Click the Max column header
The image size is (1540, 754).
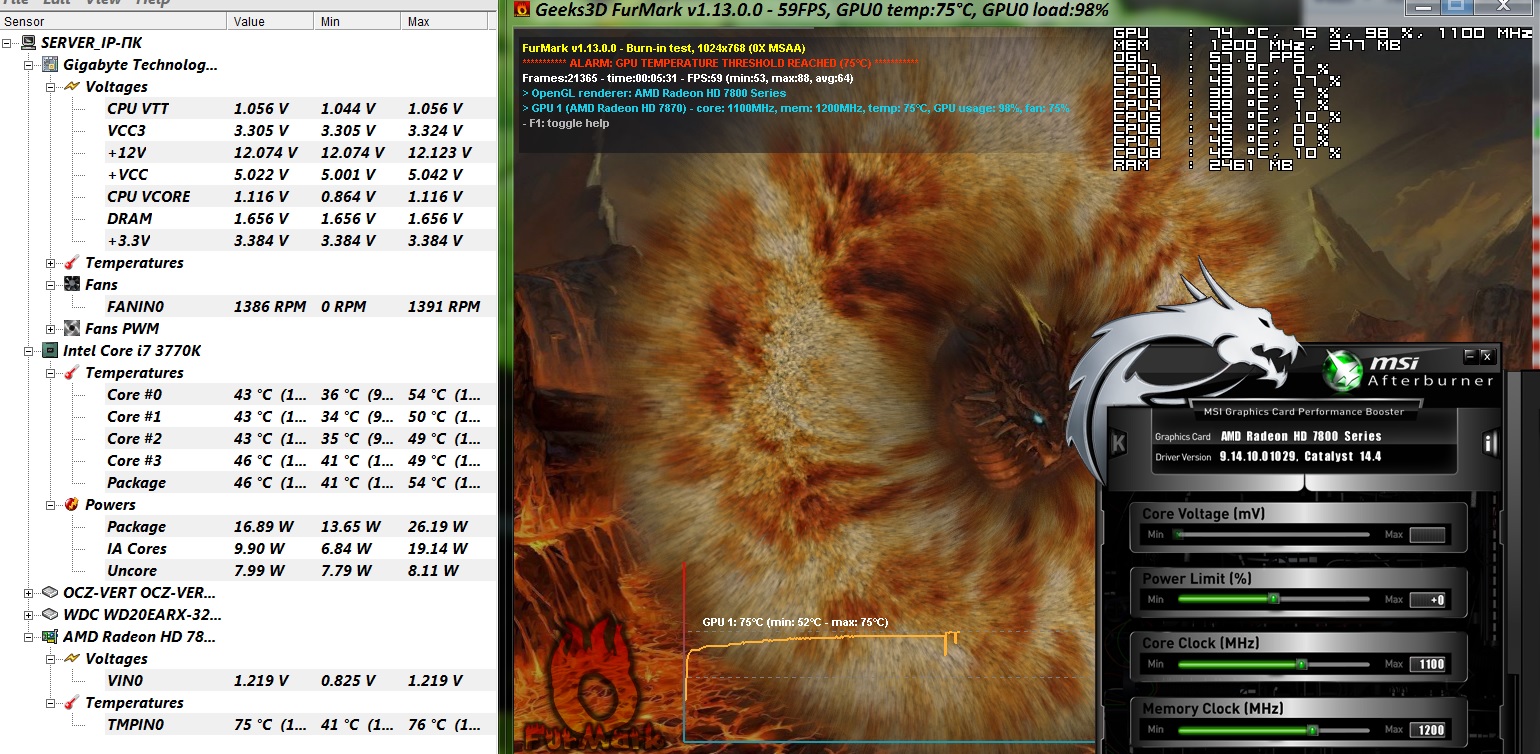[446, 21]
